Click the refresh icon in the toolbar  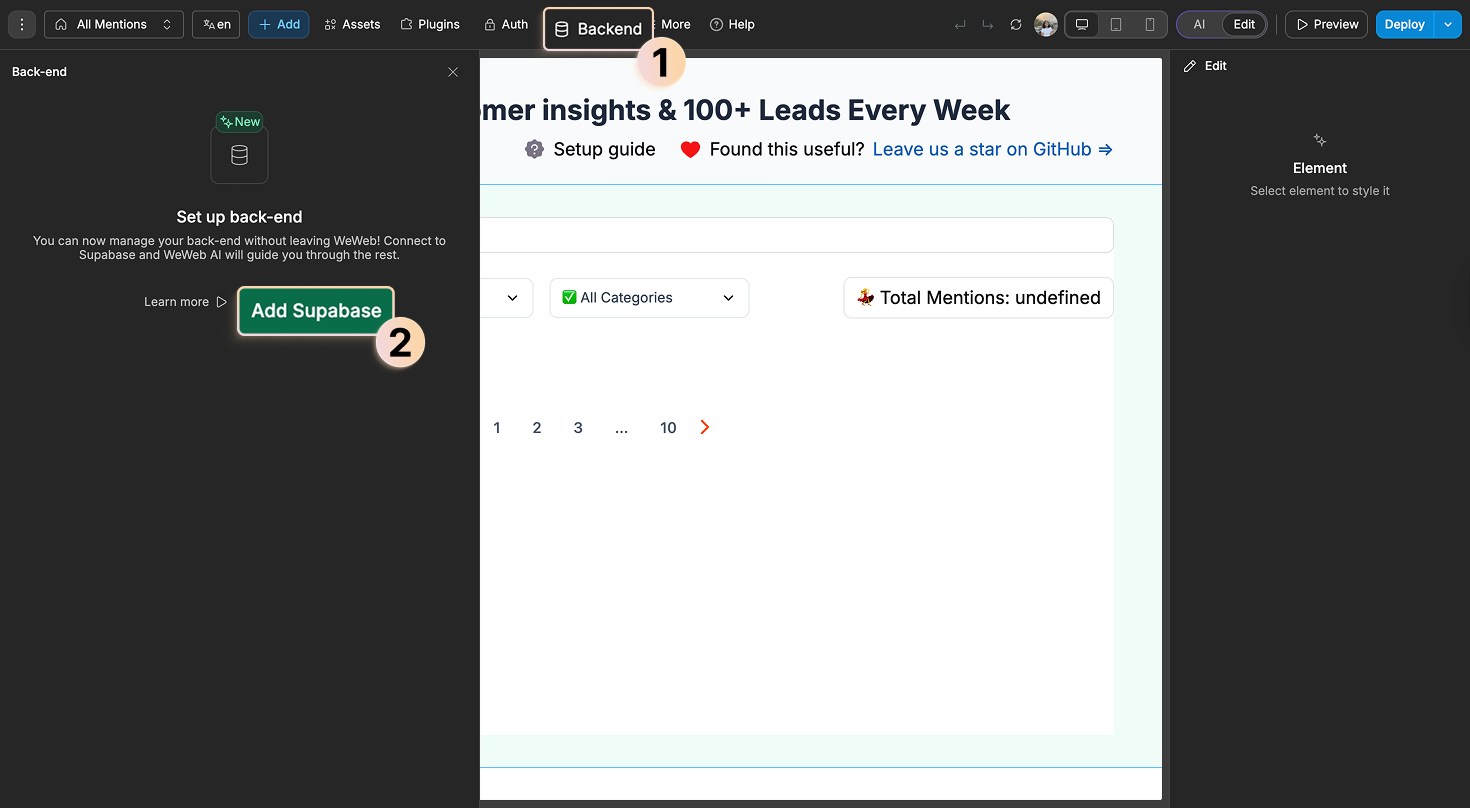(1015, 24)
